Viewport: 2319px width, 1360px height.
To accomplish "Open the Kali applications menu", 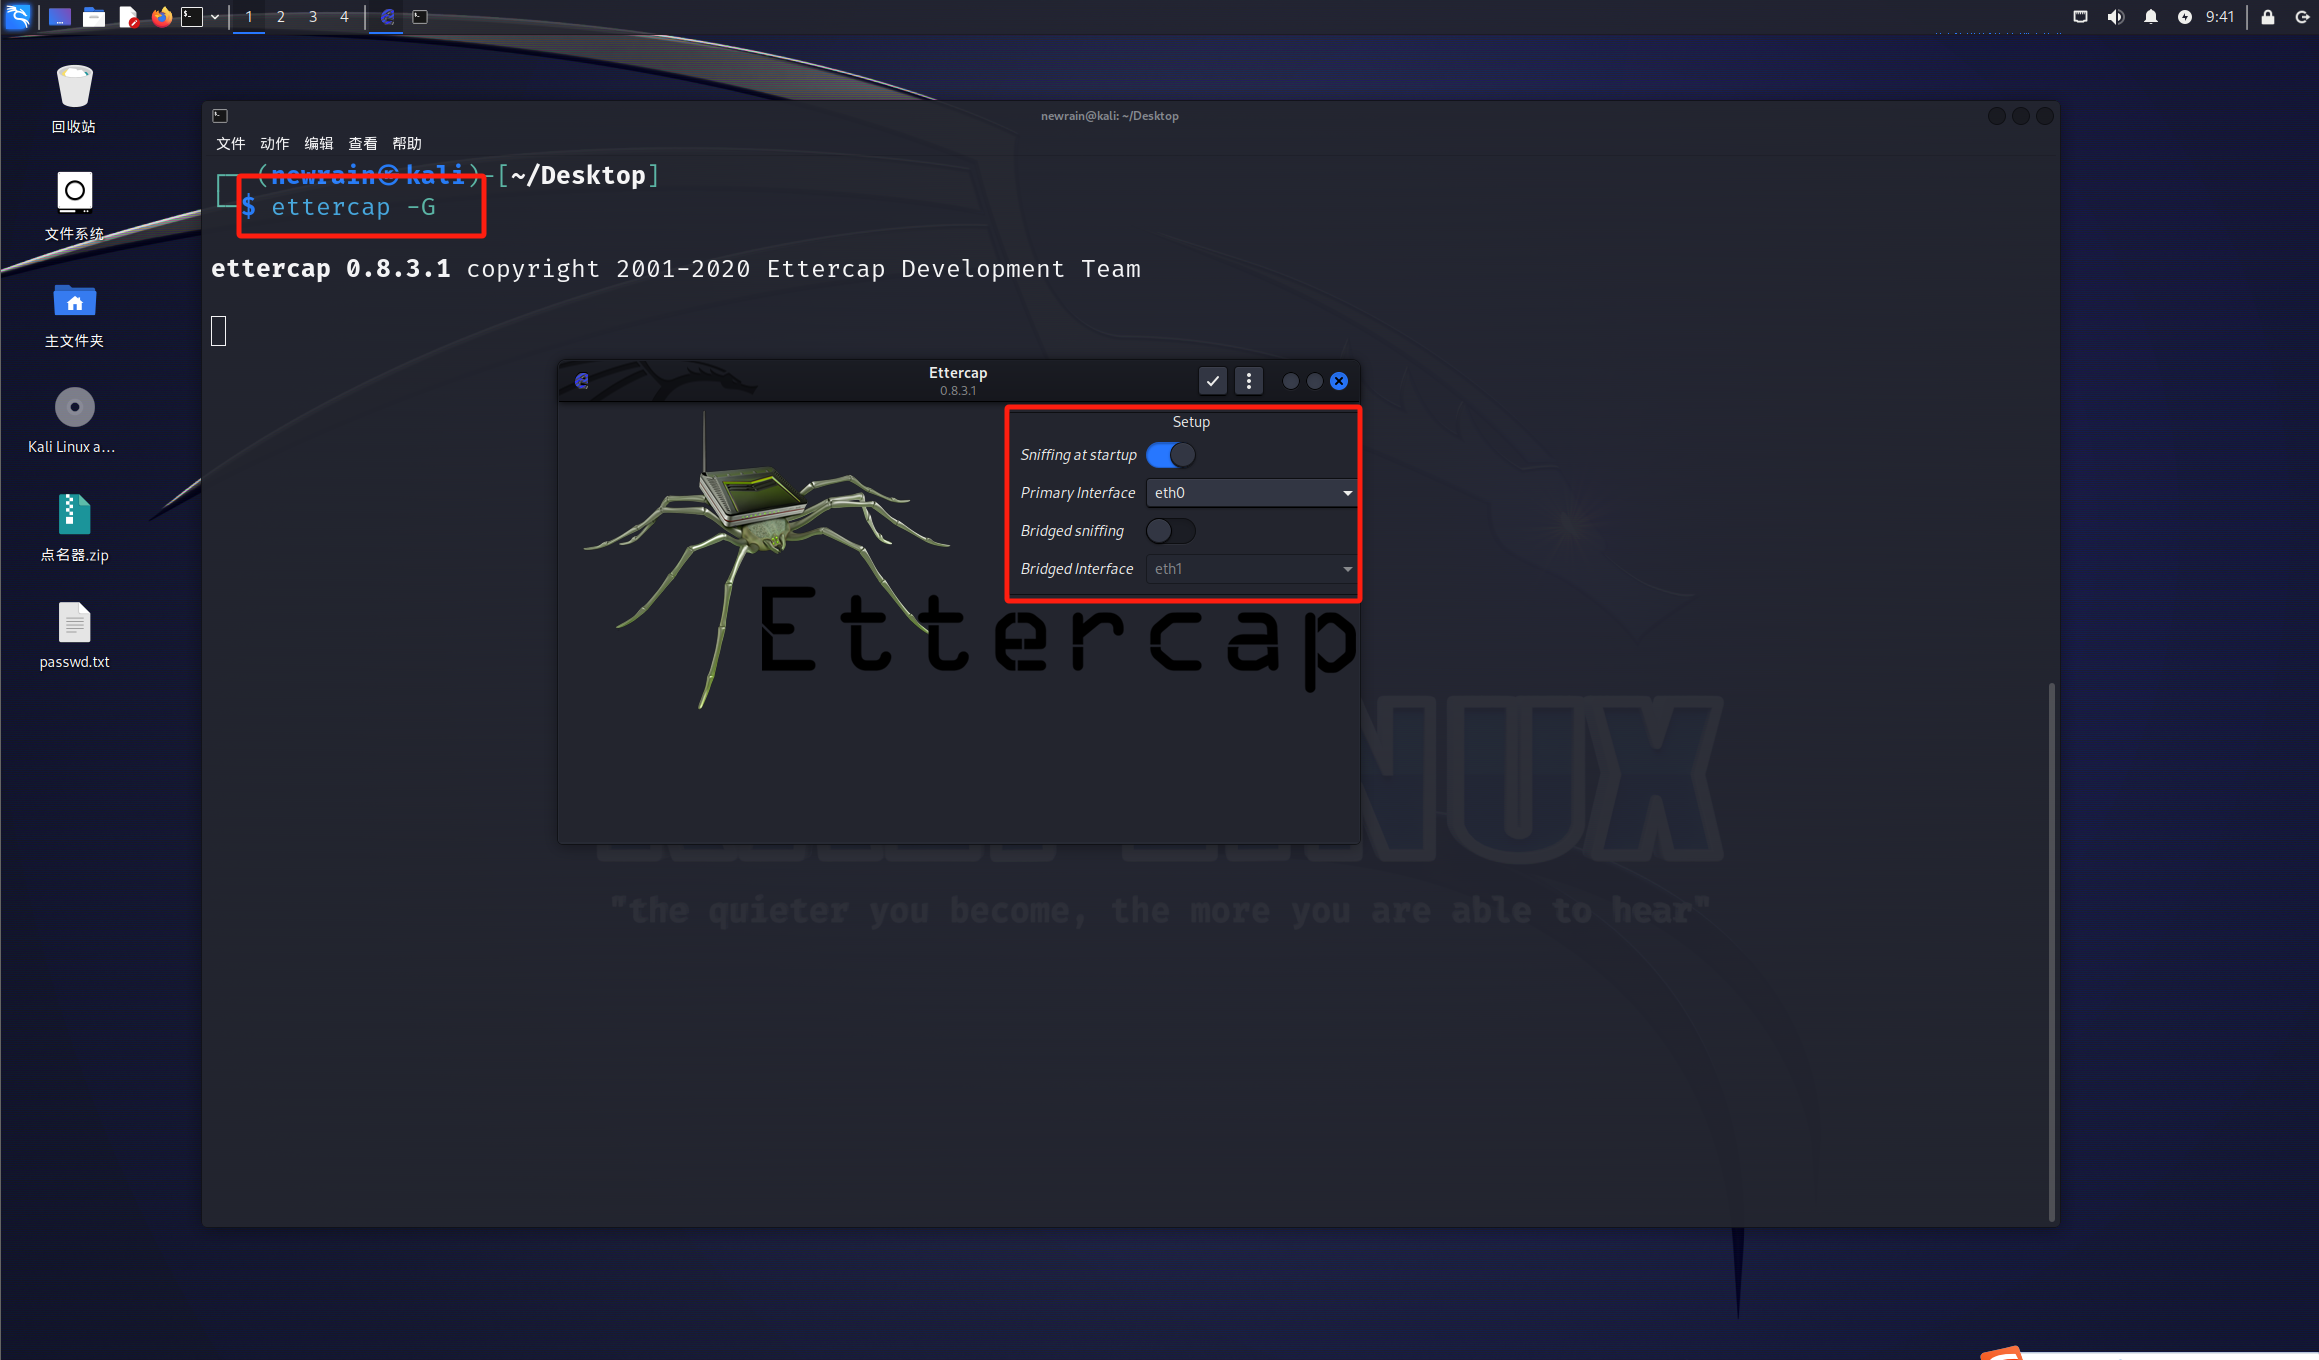I will 18,16.
